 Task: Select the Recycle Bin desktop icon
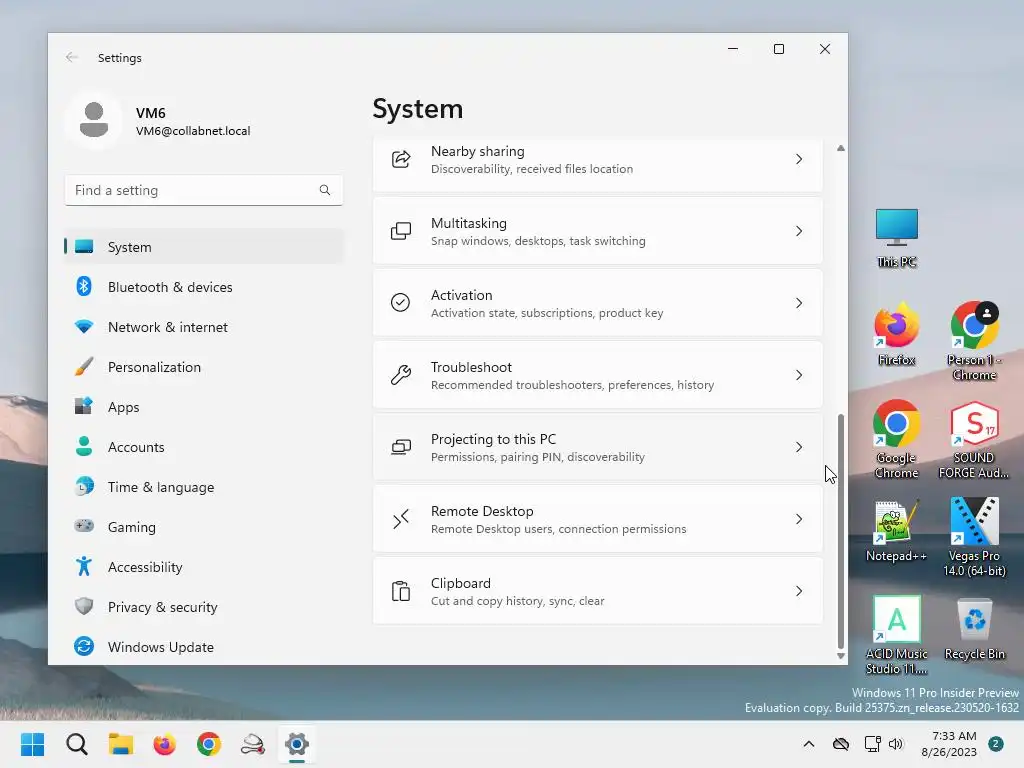coord(974,630)
